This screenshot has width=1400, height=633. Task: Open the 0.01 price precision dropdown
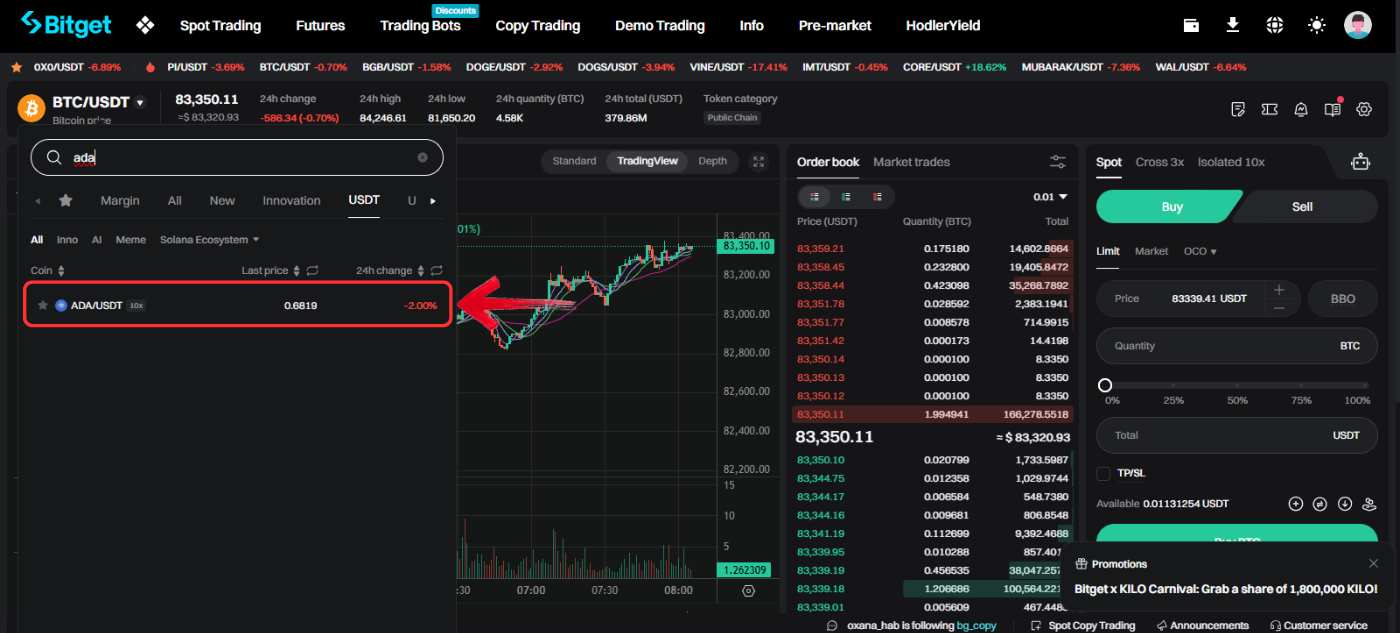[x=1050, y=197]
